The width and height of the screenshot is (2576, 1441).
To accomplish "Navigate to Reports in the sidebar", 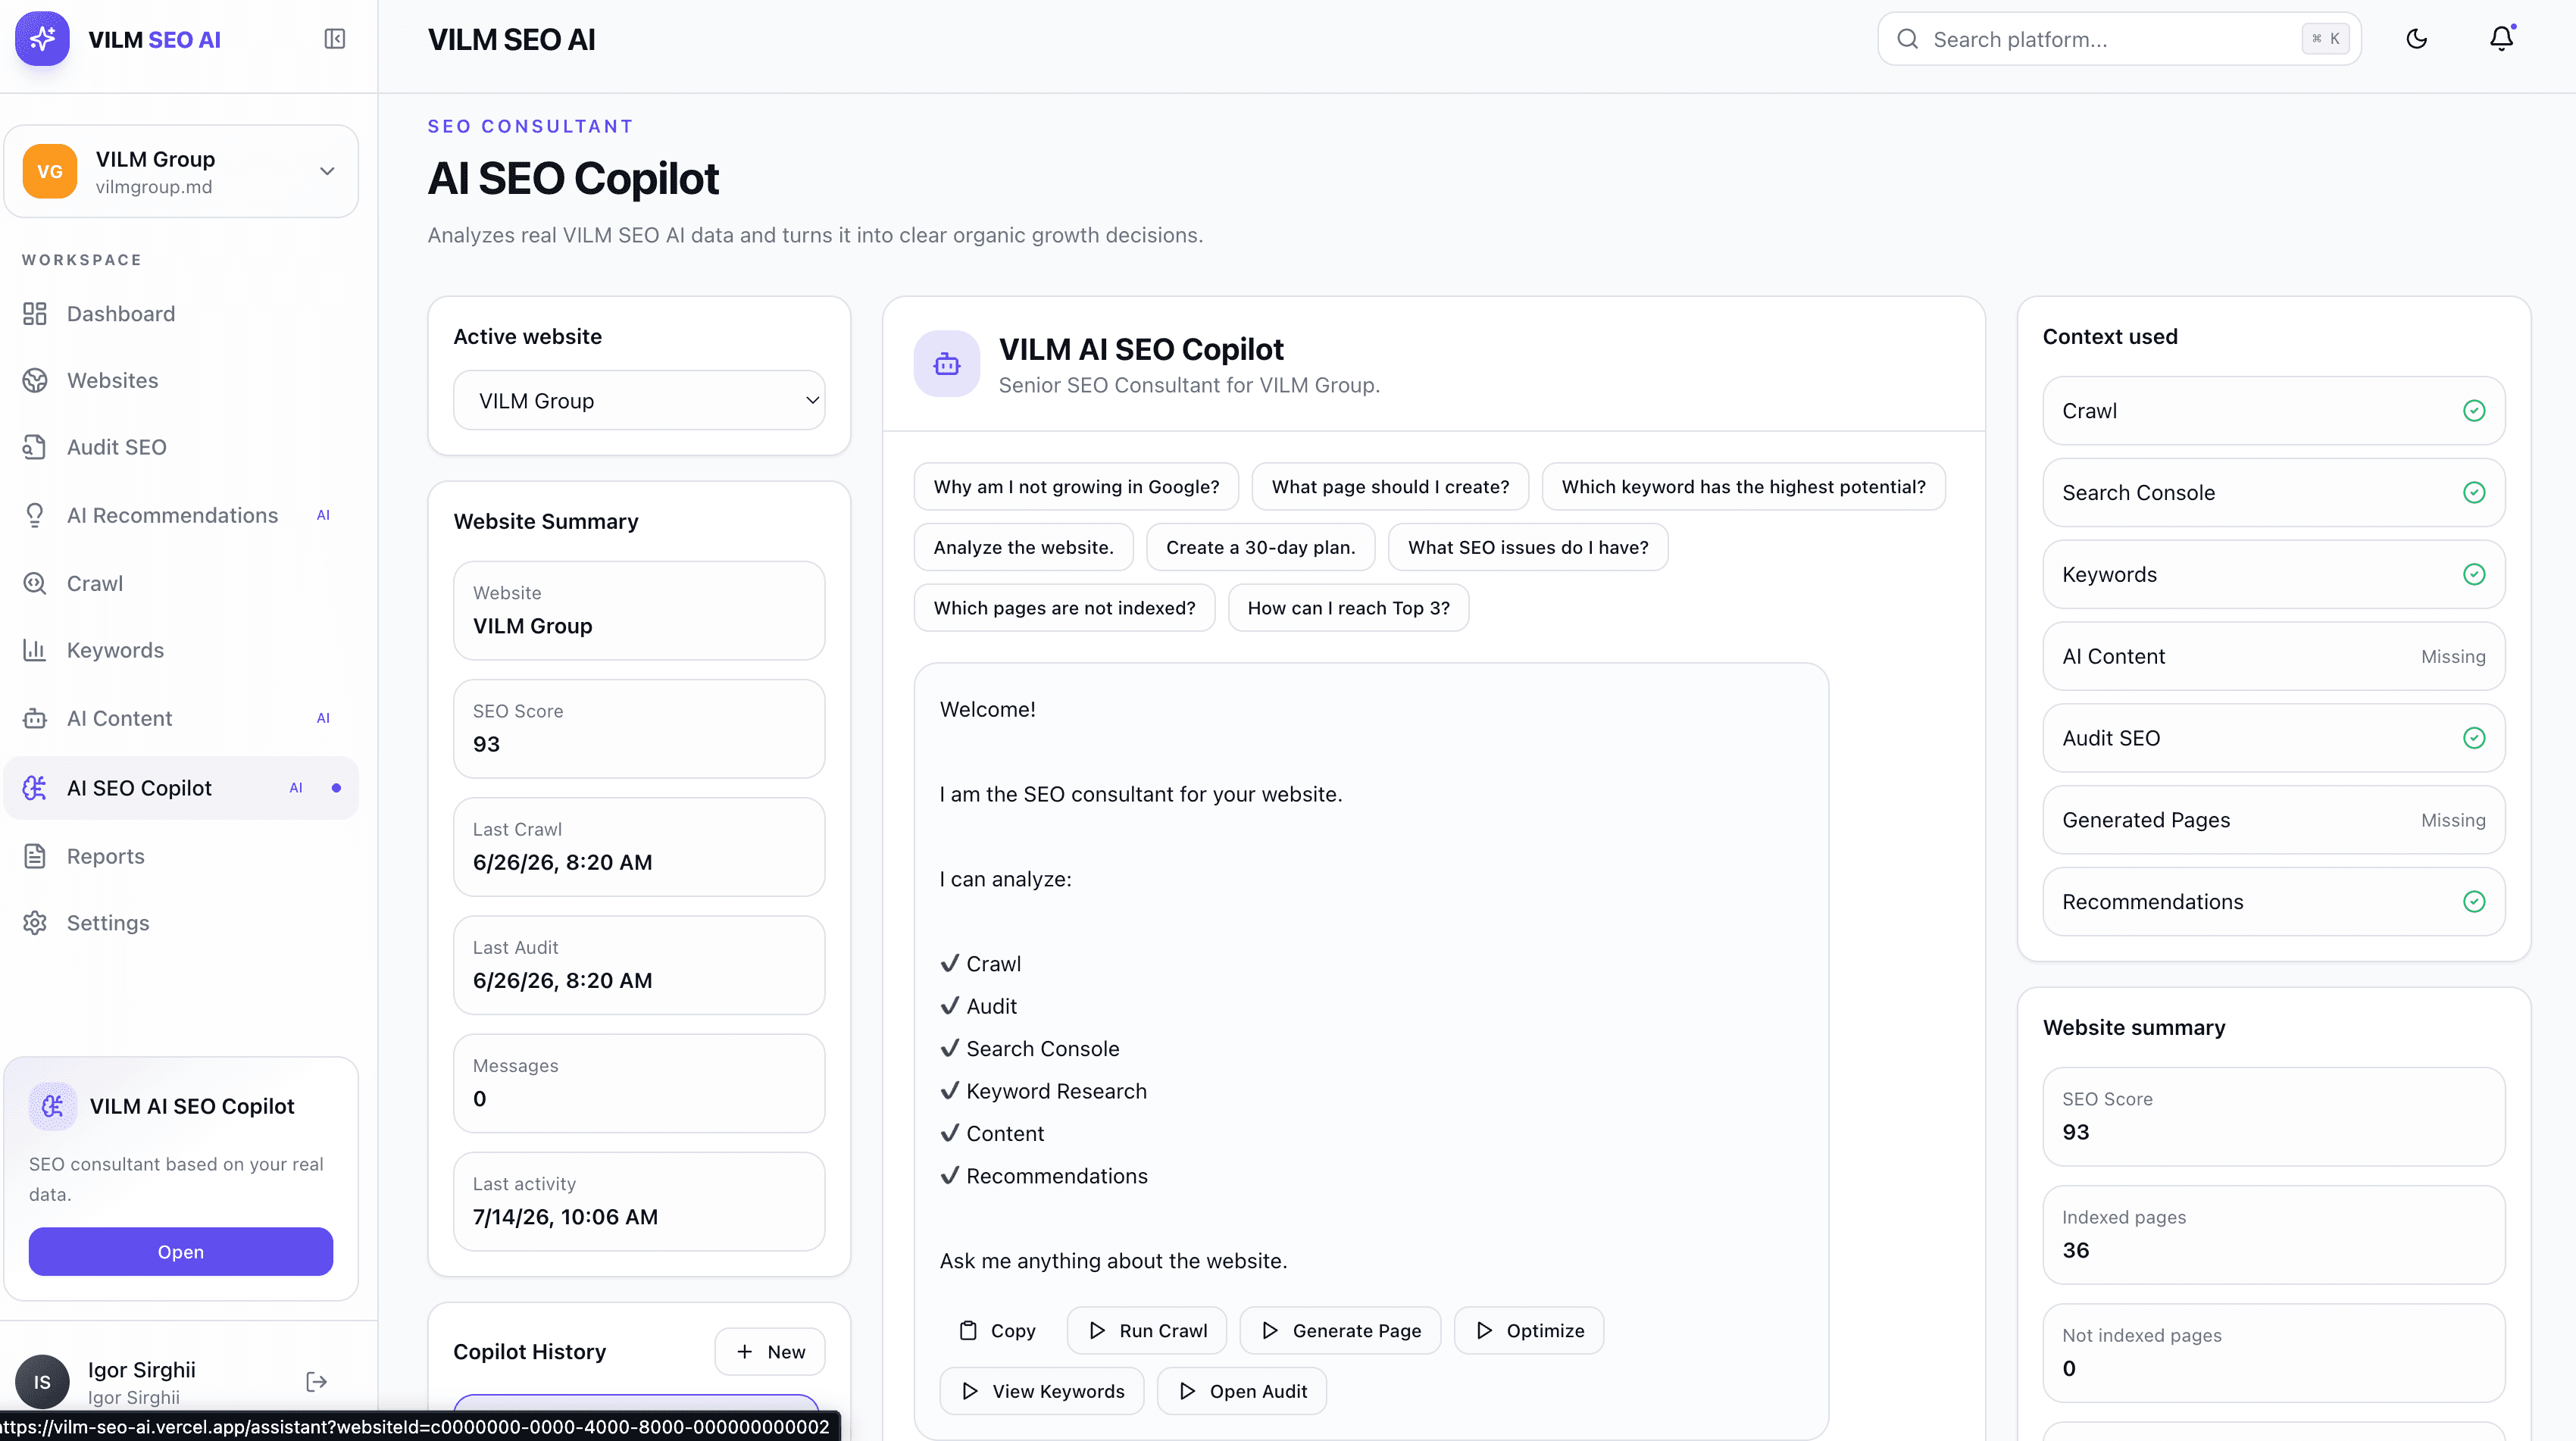I will pos(181,856).
